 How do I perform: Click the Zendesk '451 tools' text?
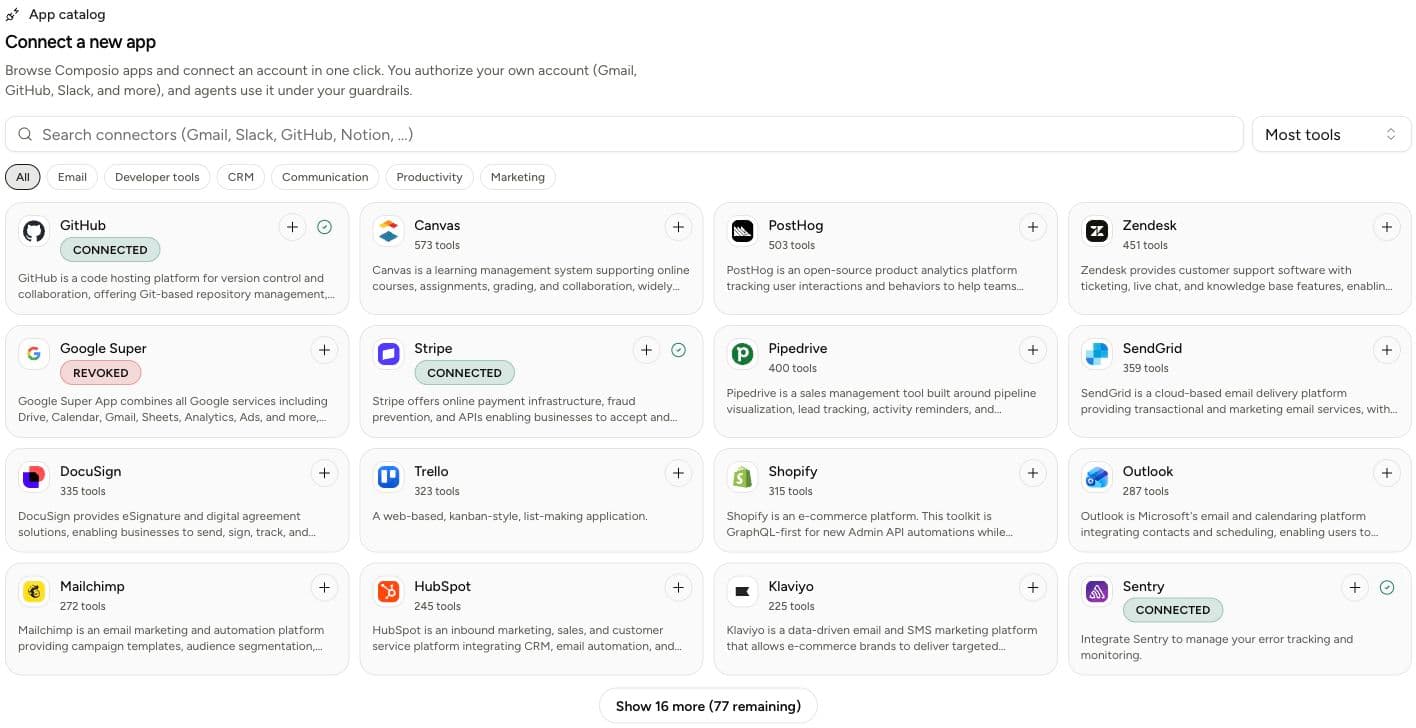click(1145, 245)
